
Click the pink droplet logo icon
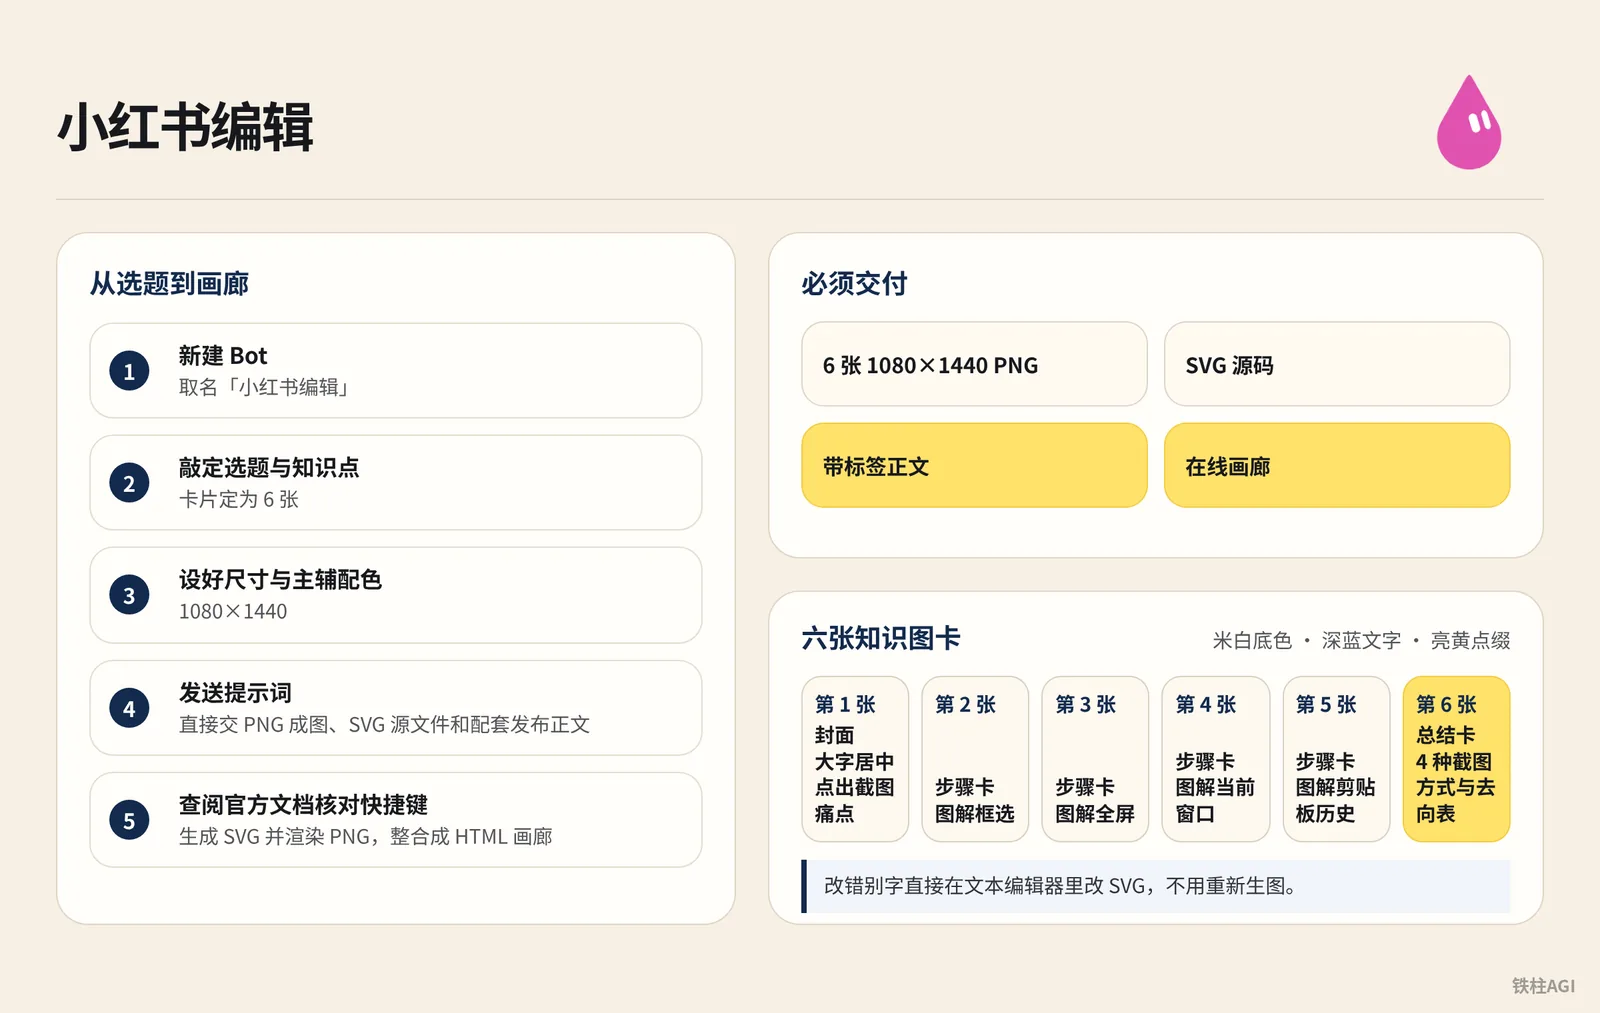1469,123
